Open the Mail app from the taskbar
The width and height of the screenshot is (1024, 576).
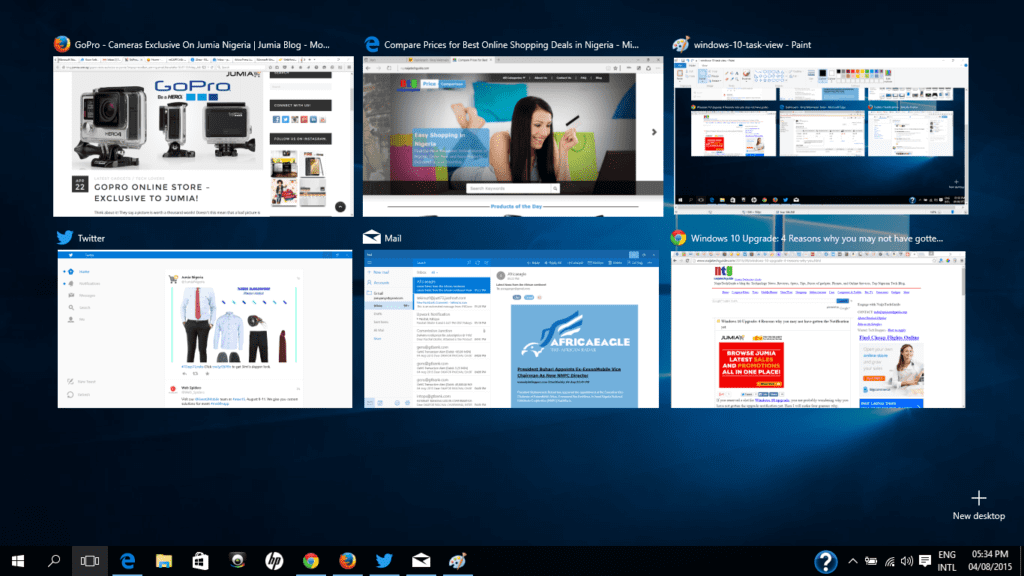pos(421,561)
